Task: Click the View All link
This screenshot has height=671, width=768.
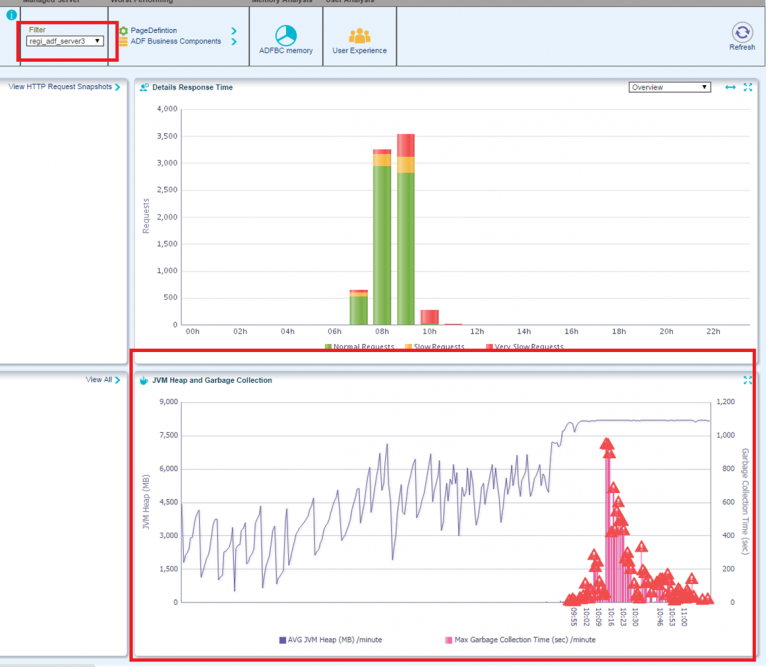Action: [102, 380]
